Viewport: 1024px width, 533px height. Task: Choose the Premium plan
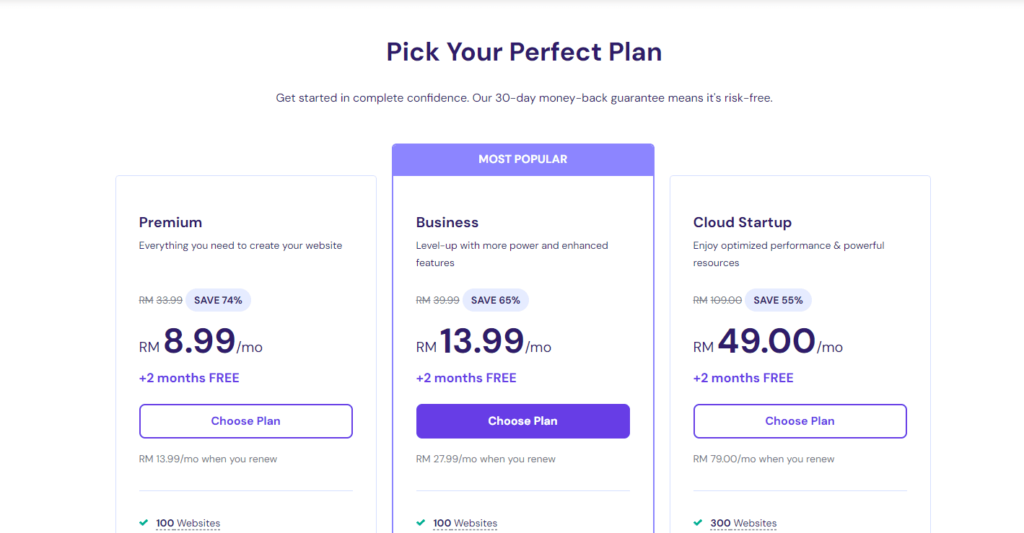[x=246, y=421]
